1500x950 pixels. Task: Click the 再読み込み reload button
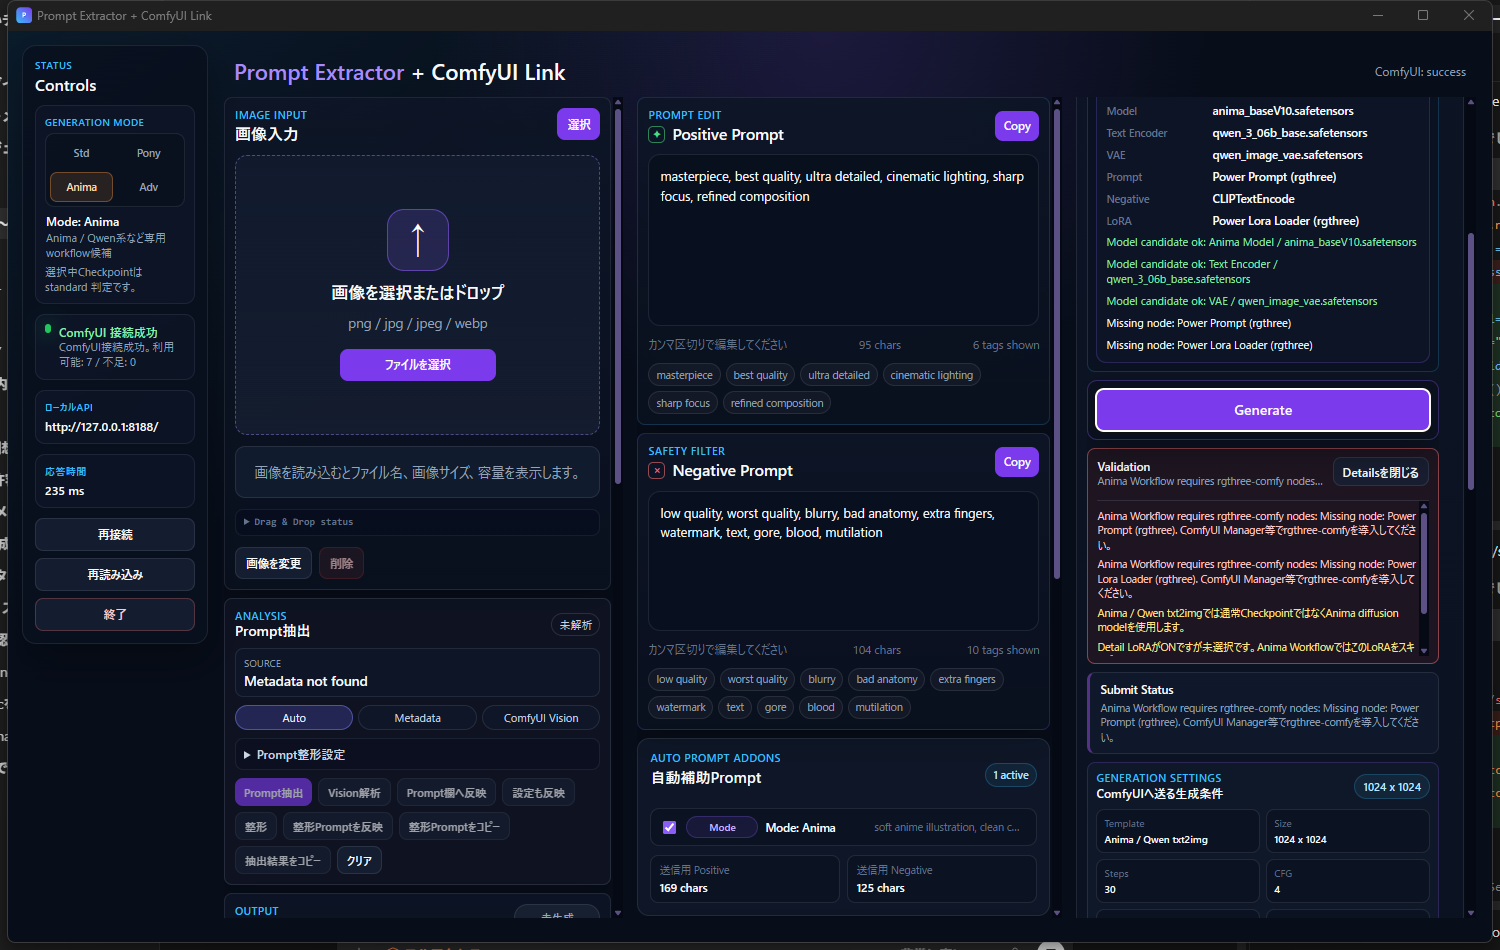click(x=115, y=575)
